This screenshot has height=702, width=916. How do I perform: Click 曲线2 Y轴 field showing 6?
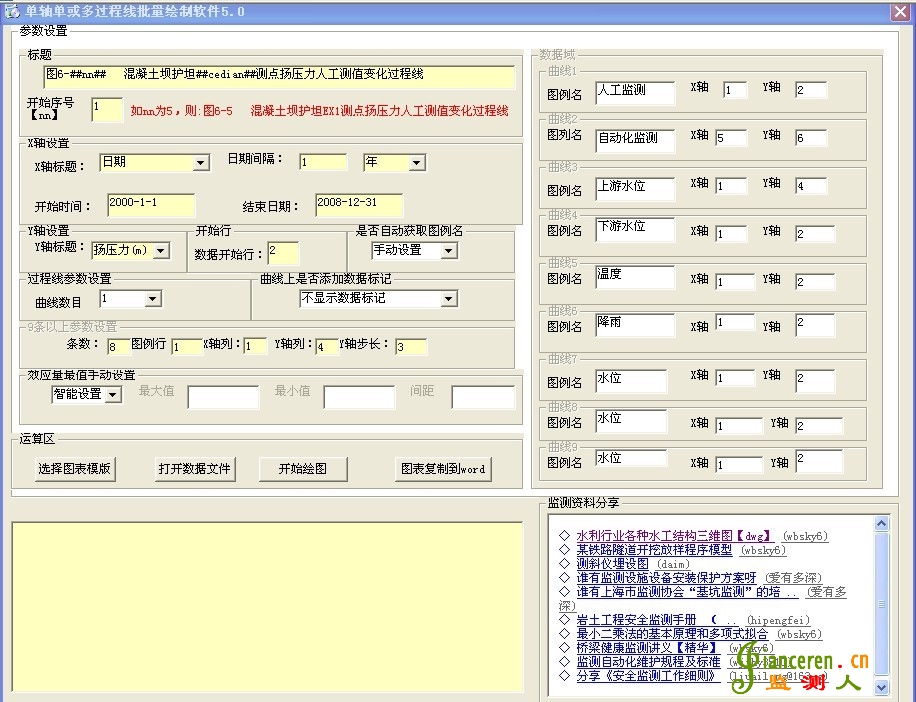click(x=811, y=138)
